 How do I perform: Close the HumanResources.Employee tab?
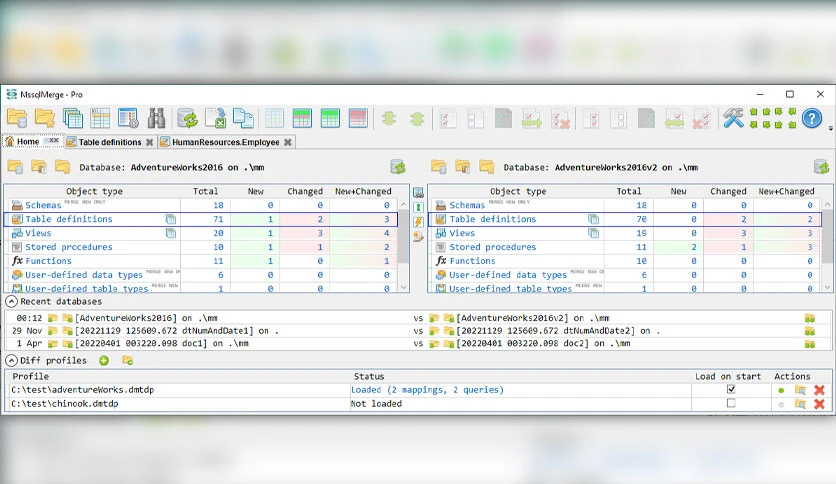[288, 142]
